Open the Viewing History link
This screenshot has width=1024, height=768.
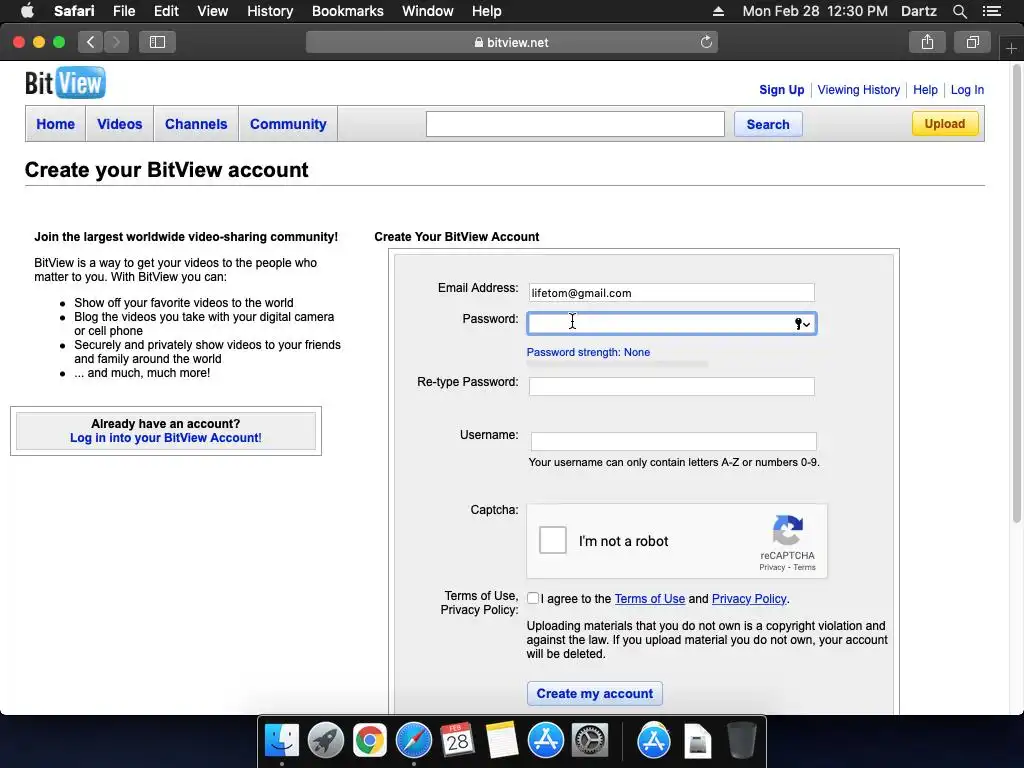point(859,89)
